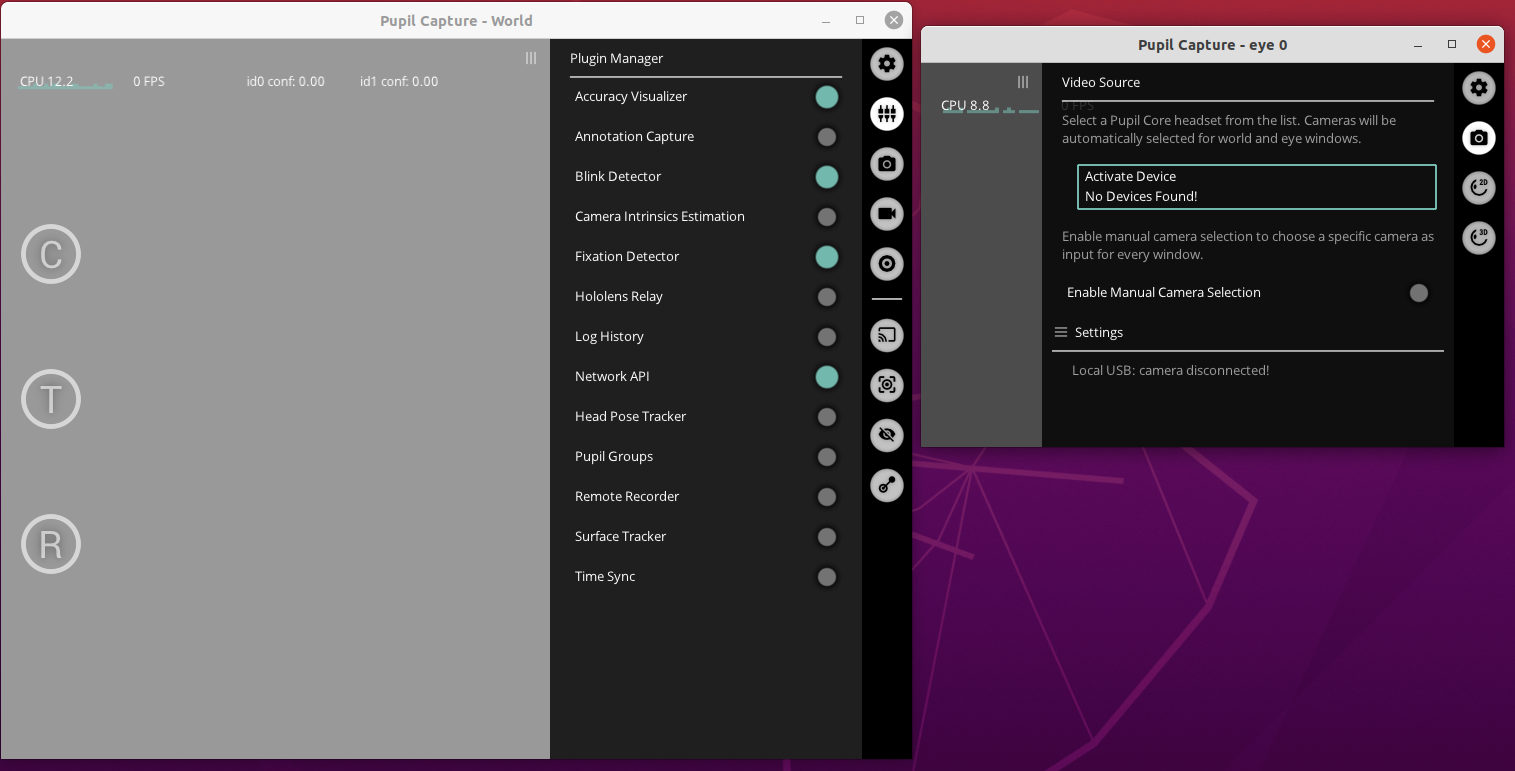Image resolution: width=1515 pixels, height=771 pixels.
Task: Click 'Local USB: camera disconnected!' text
Action: [x=1170, y=370]
